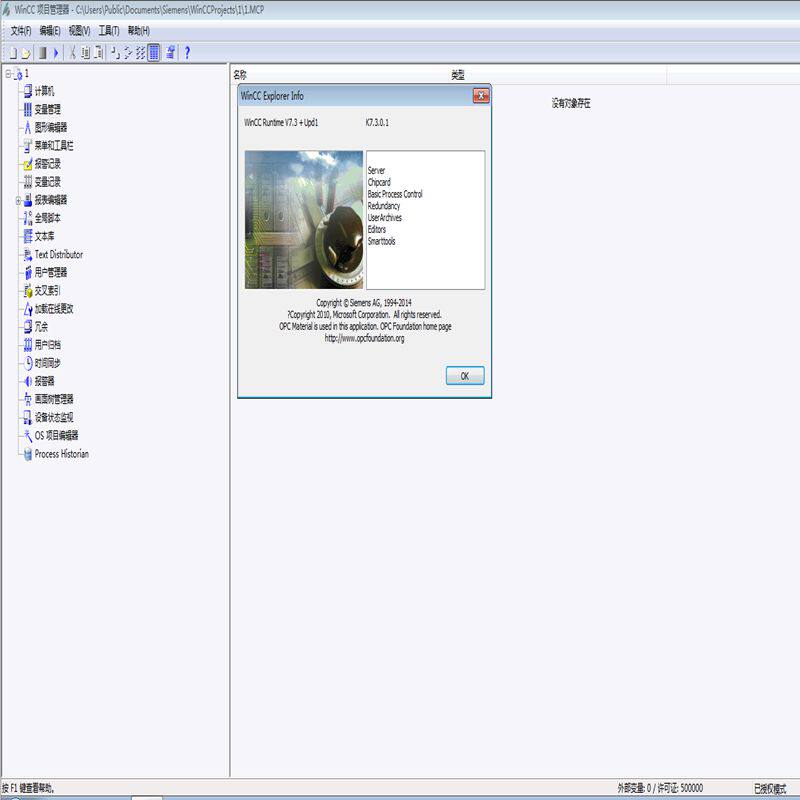Click the Properties toolbar icon
800x800 pixels.
[170, 53]
